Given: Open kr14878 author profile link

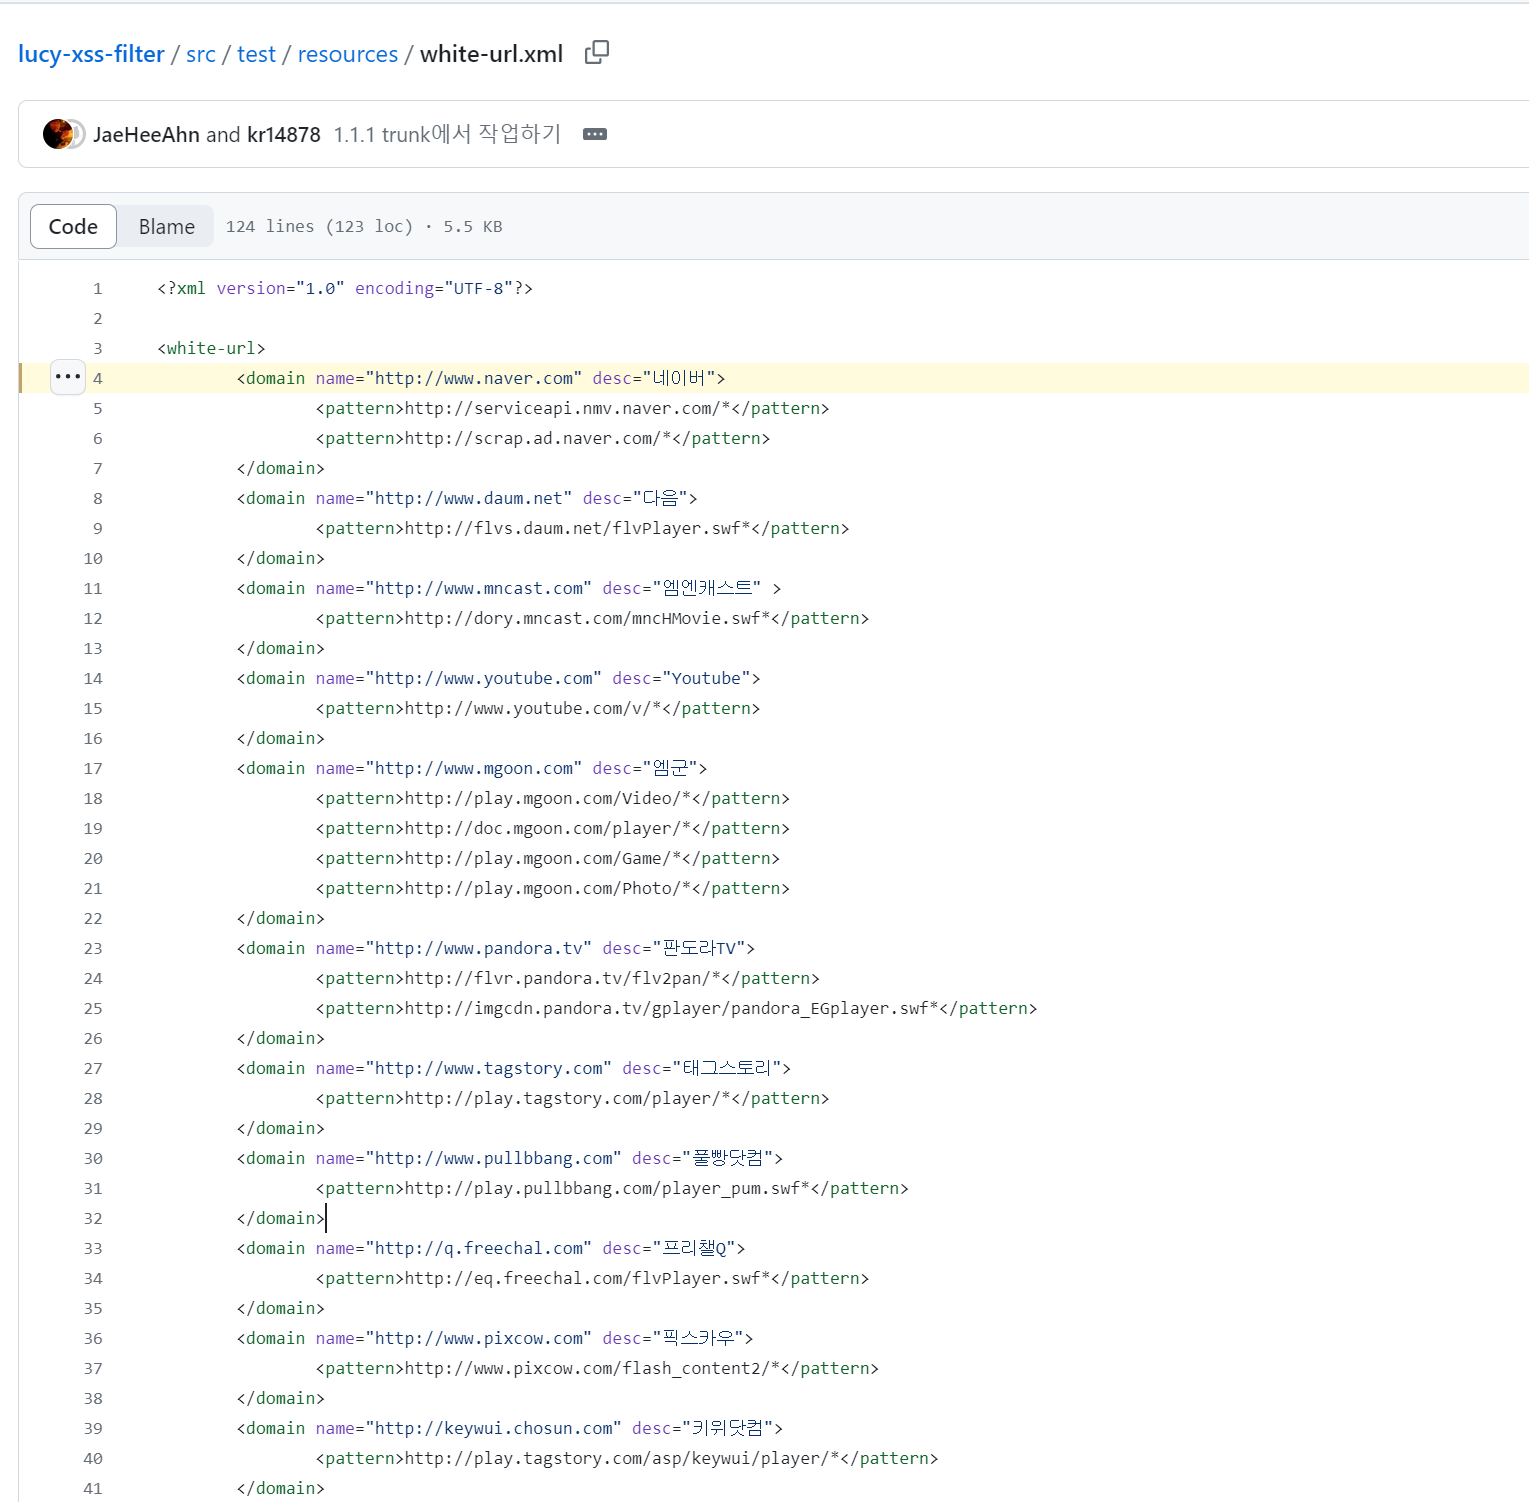Looking at the screenshot, I should click(284, 134).
